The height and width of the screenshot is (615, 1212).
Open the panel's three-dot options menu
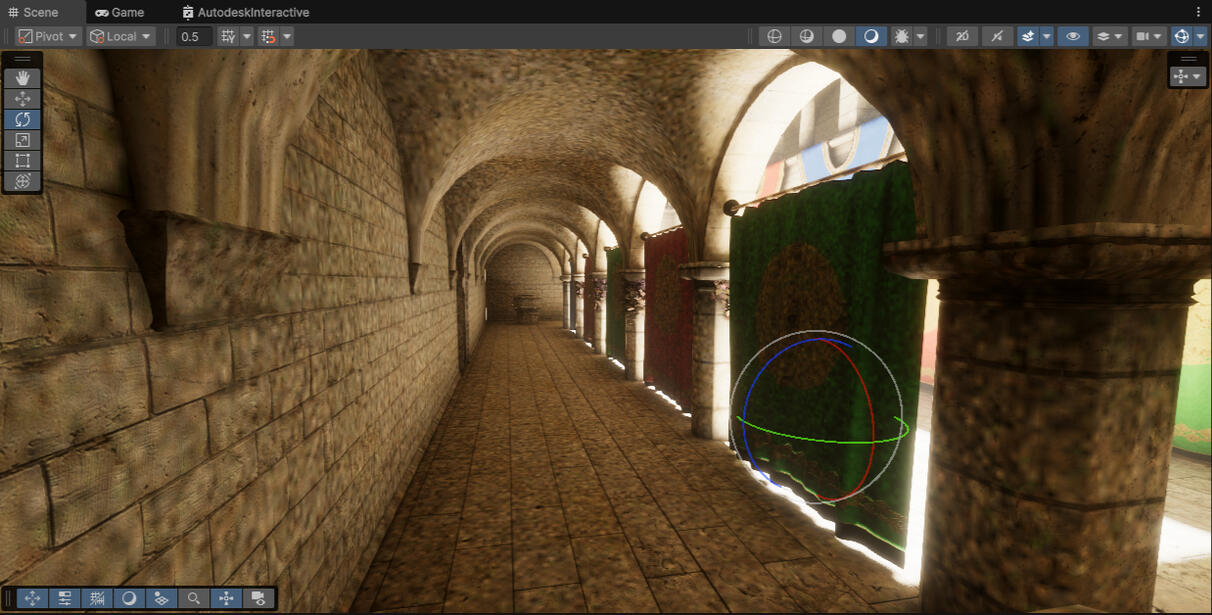[1198, 12]
